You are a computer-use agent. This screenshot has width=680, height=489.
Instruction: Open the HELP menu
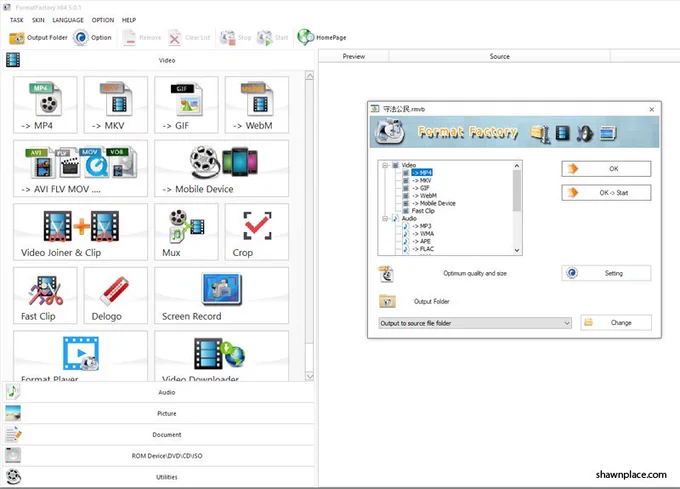(129, 20)
